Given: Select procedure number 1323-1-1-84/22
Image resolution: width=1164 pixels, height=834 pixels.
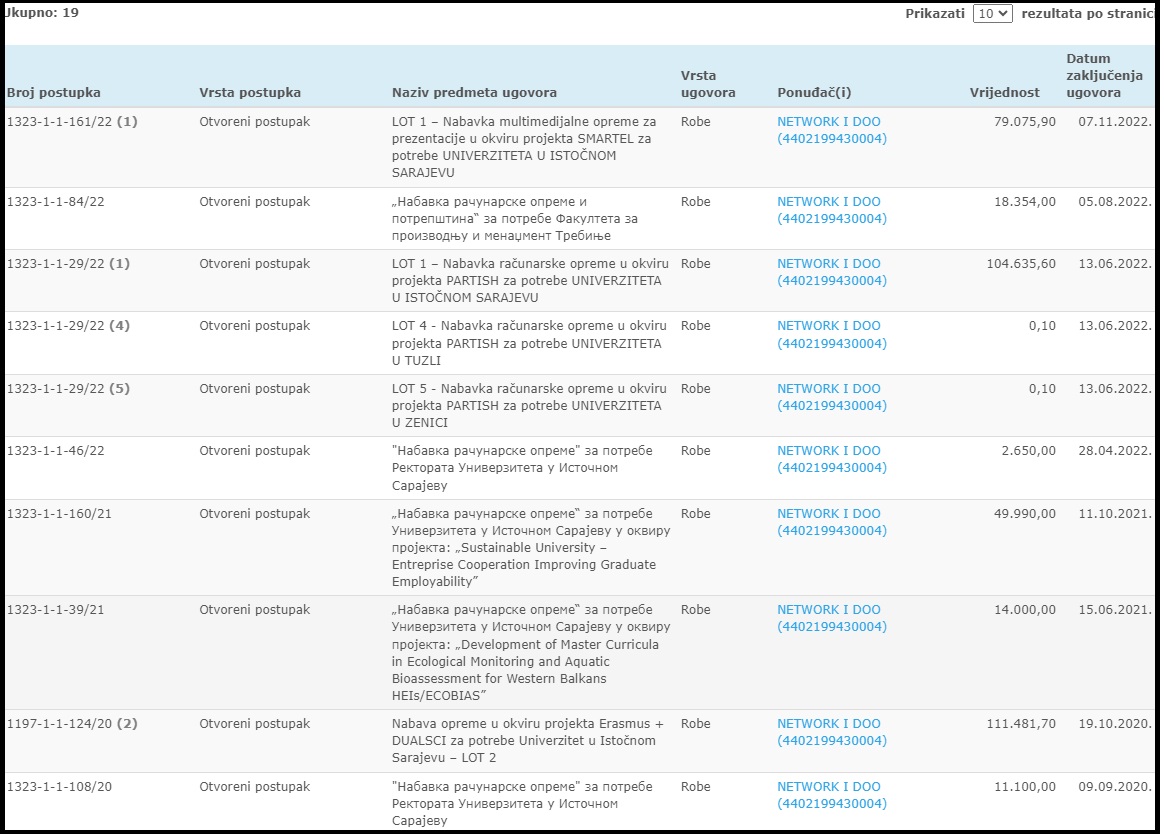Looking at the screenshot, I should (56, 201).
